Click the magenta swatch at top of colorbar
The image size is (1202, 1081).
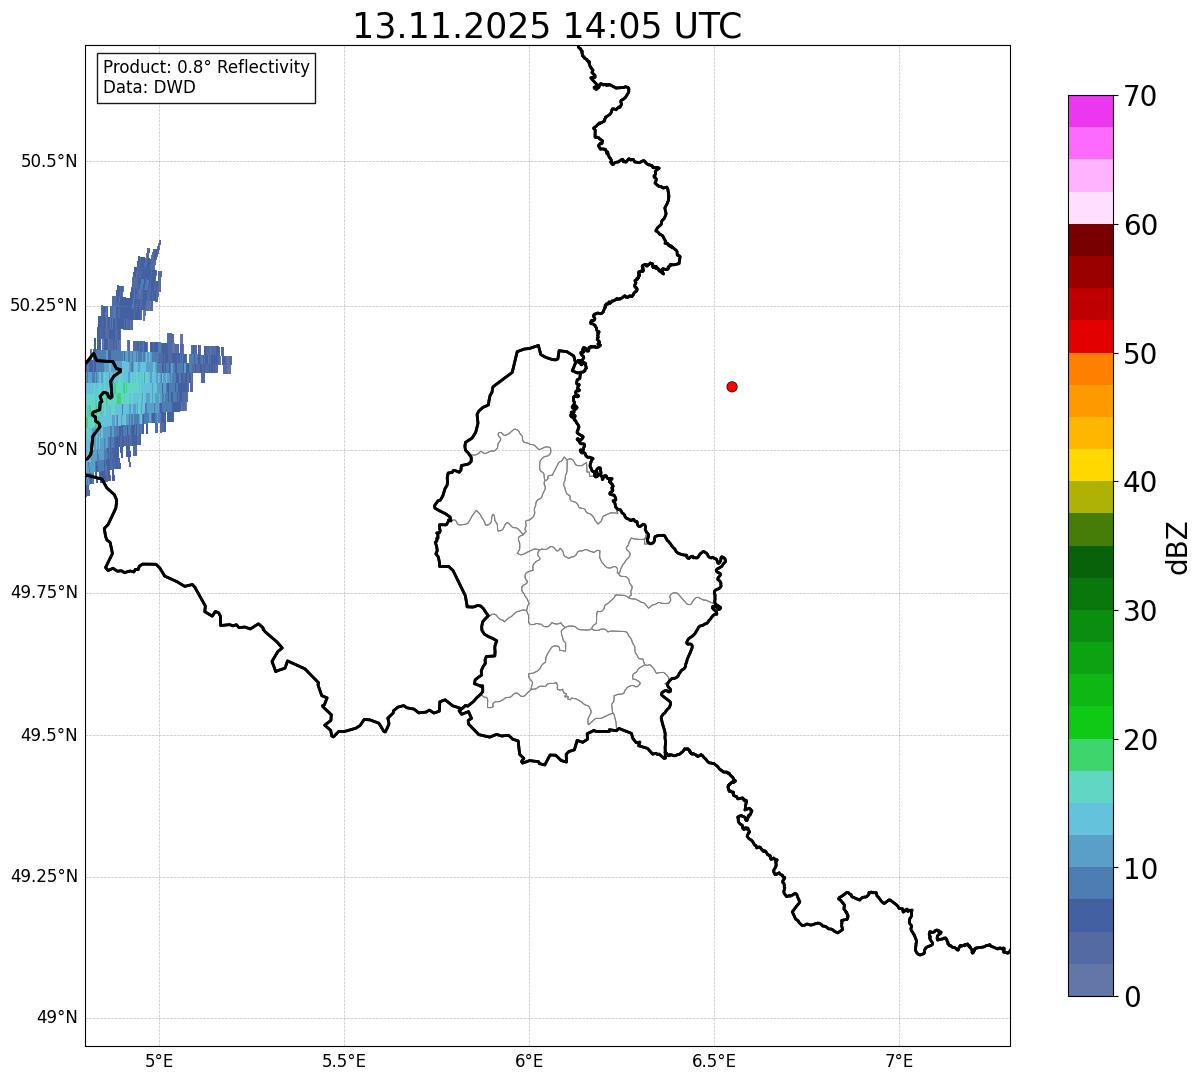[1091, 111]
